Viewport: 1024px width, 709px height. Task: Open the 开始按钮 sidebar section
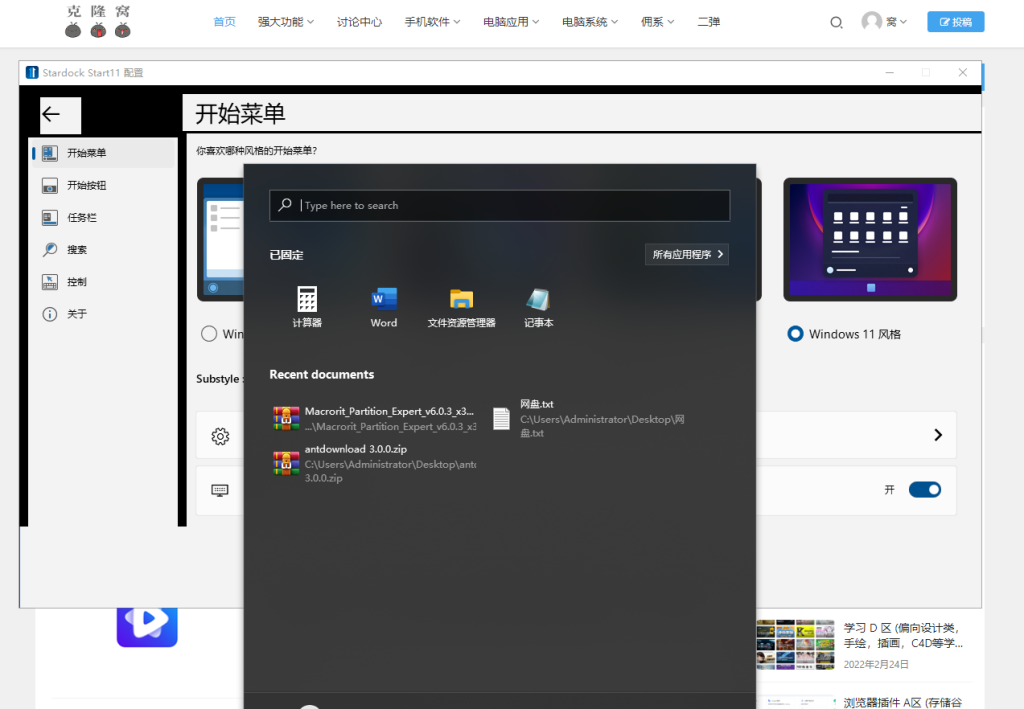(x=103, y=185)
